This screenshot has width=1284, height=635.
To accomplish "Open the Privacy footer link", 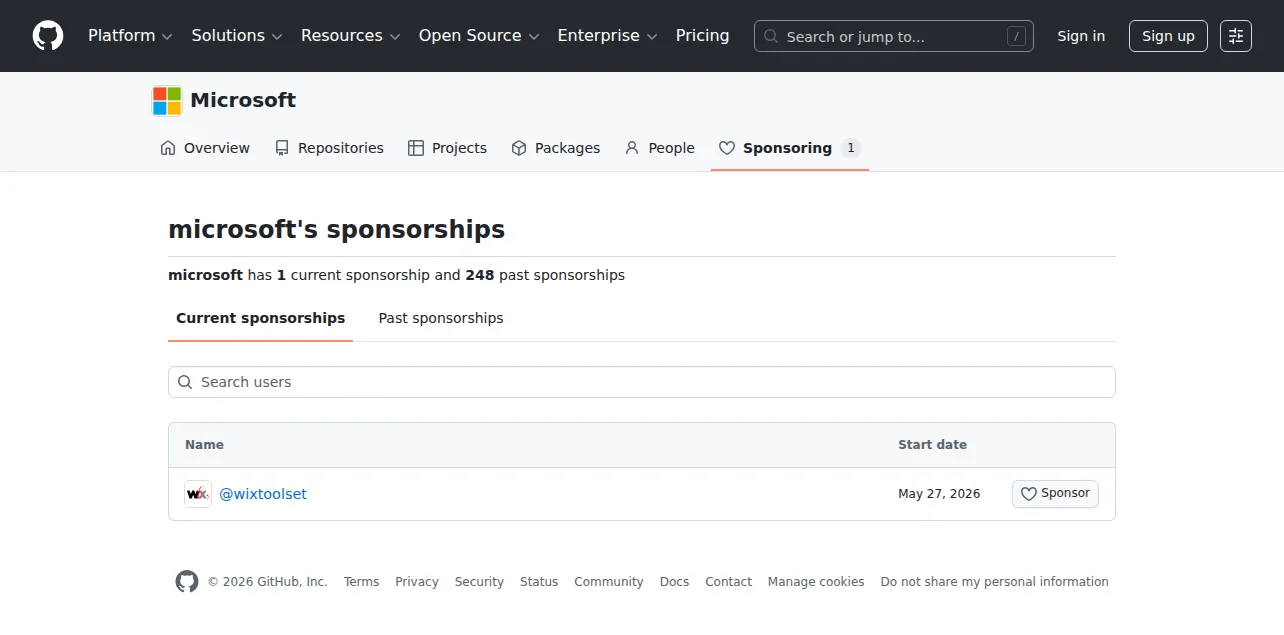I will pos(417,582).
